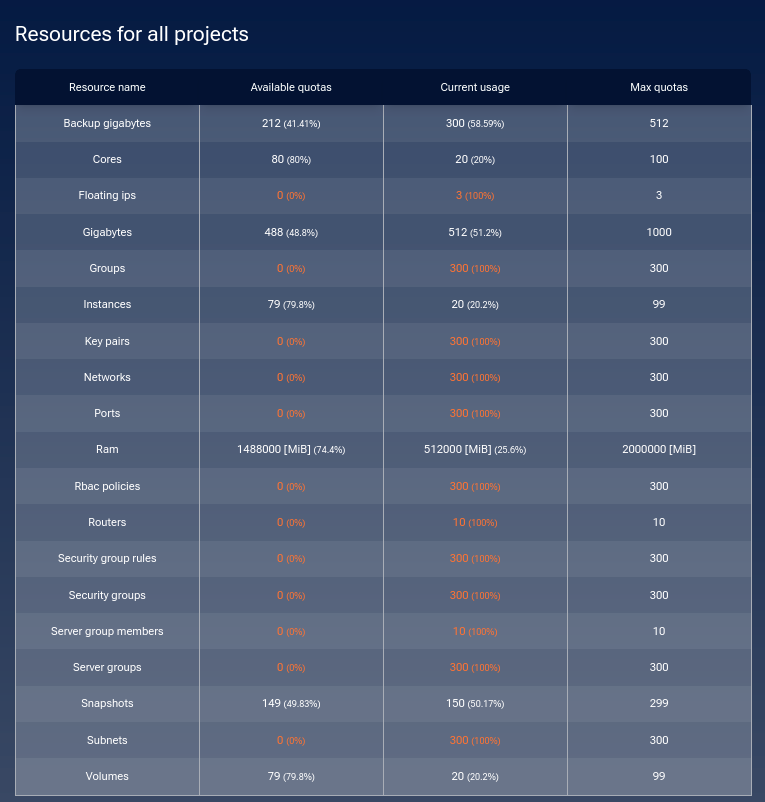Click the Available quotas column header
765x802 pixels.
pos(291,87)
